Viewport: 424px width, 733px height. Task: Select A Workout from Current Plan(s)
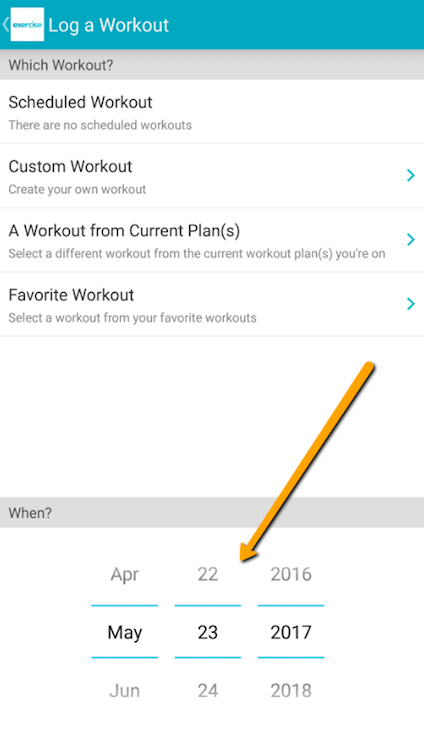click(x=212, y=240)
